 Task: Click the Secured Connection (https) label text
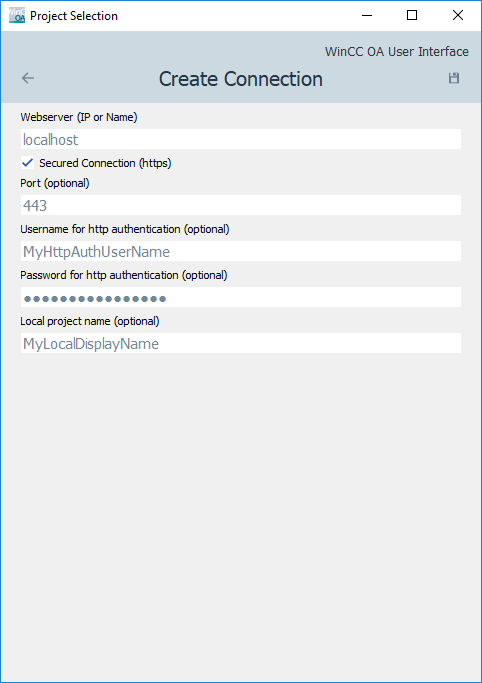coord(105,163)
